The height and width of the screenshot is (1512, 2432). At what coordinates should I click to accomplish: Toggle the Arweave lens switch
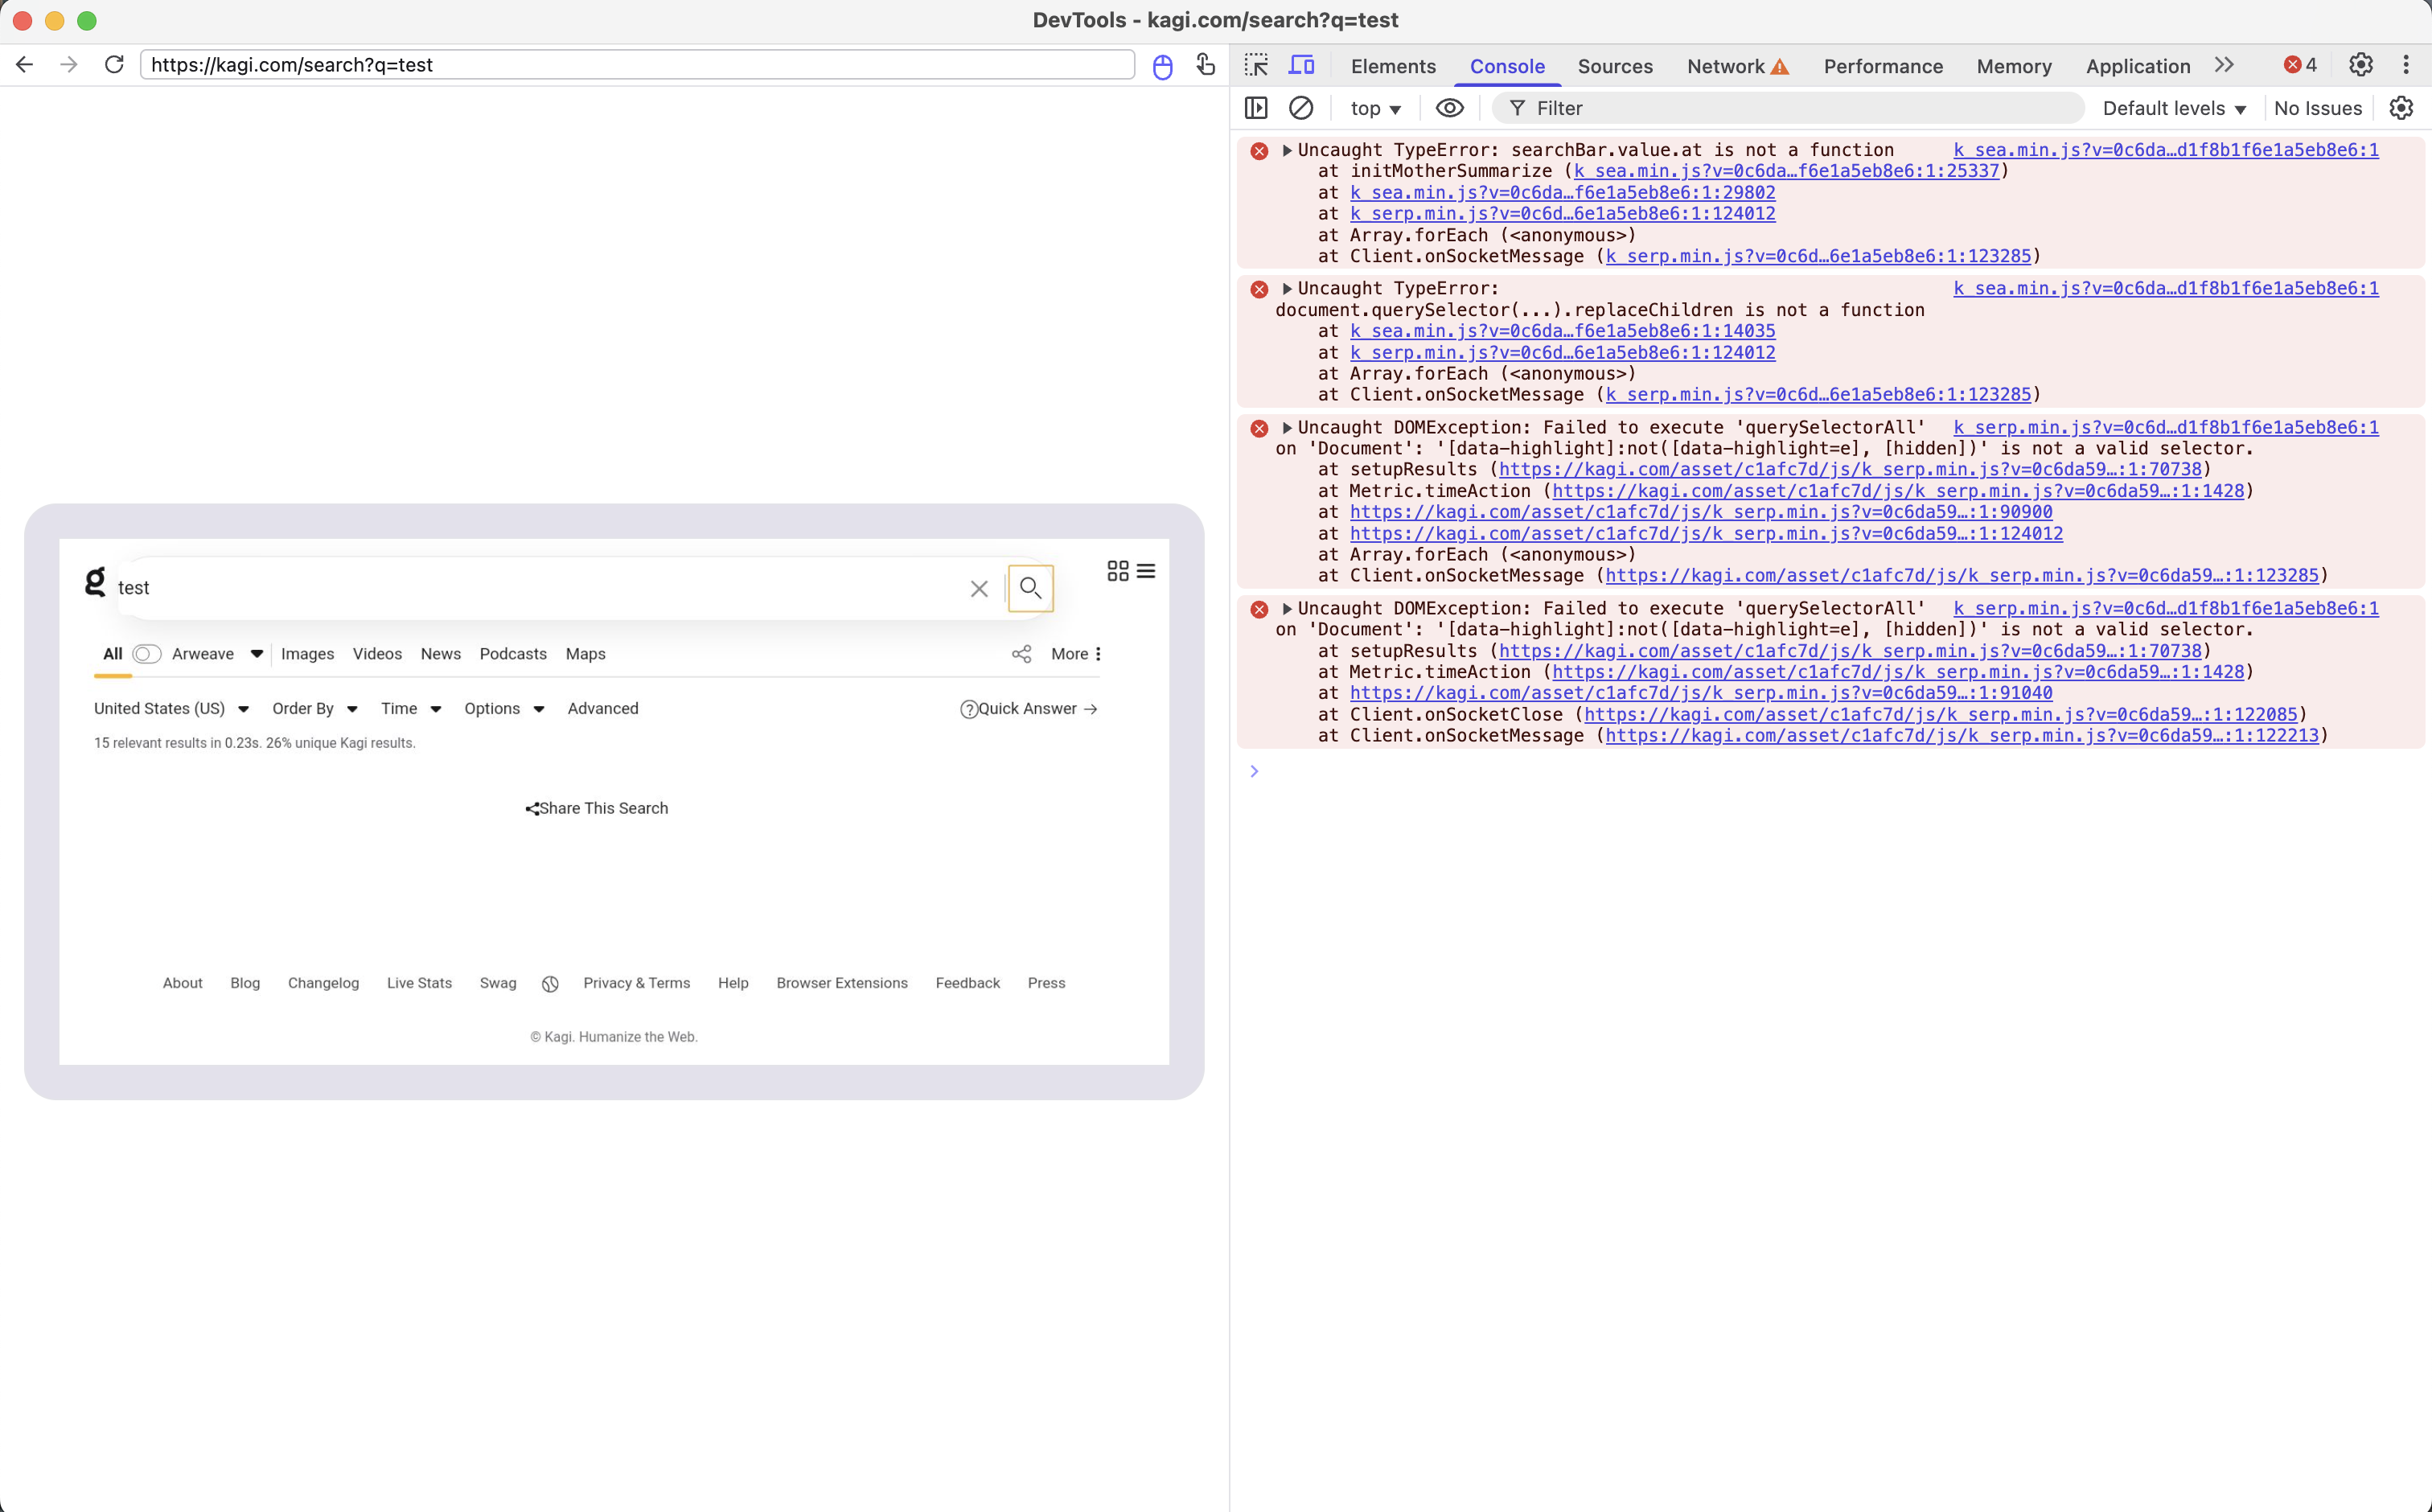click(x=146, y=654)
